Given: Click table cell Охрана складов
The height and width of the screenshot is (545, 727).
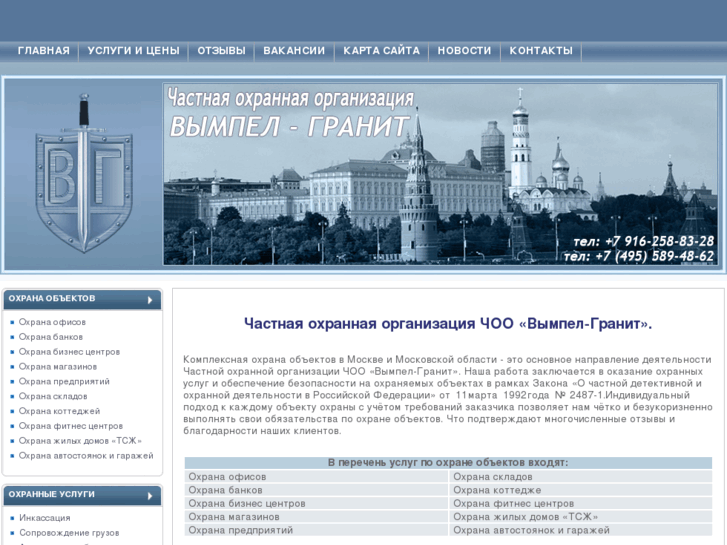Looking at the screenshot, I should 580,476.
